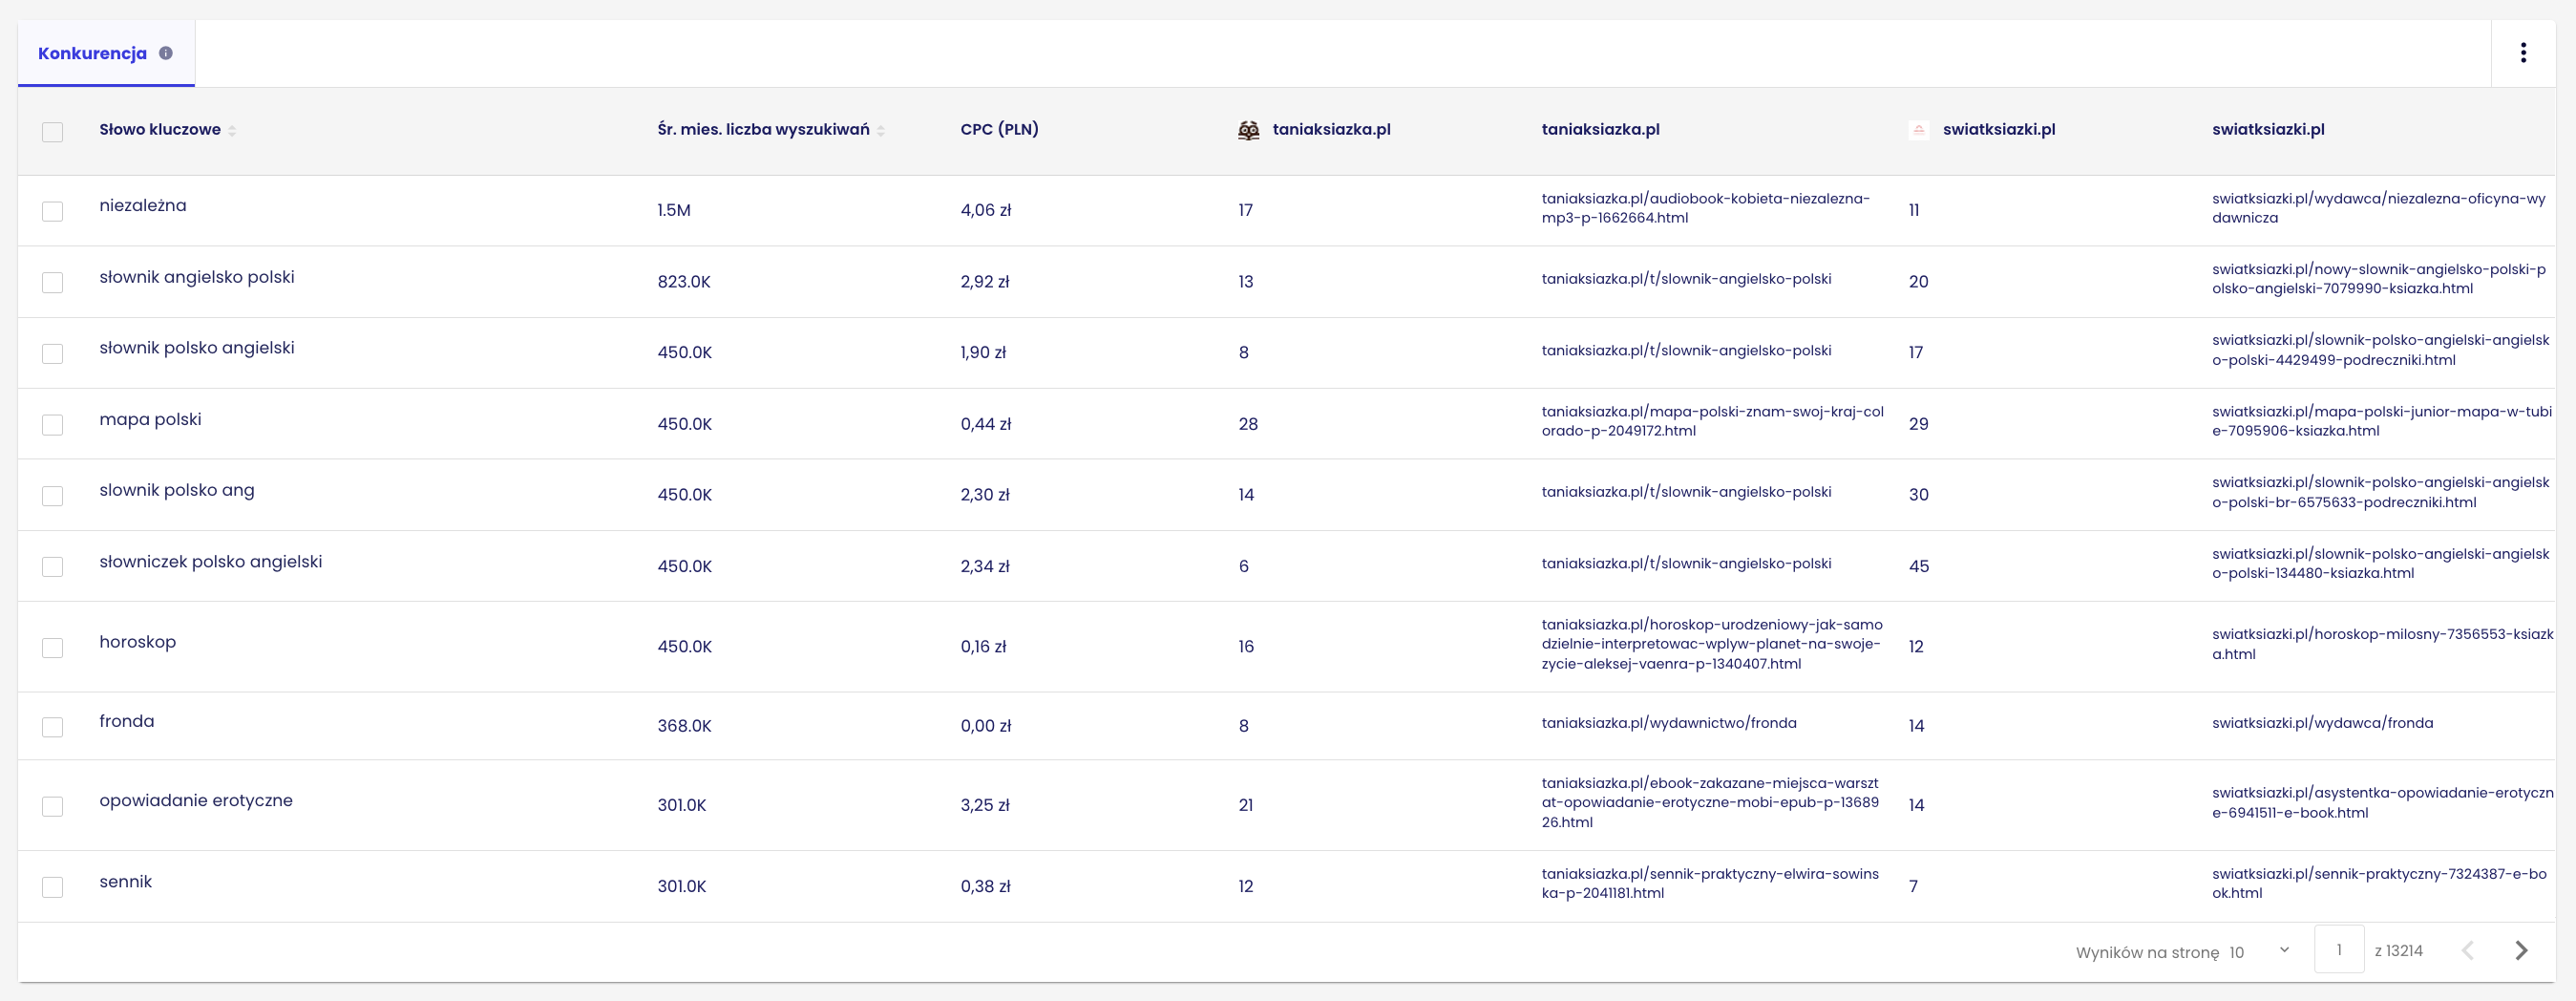Click keyword 'opowiadanie erotyczne'
2576x1001 pixels.
[x=196, y=801]
